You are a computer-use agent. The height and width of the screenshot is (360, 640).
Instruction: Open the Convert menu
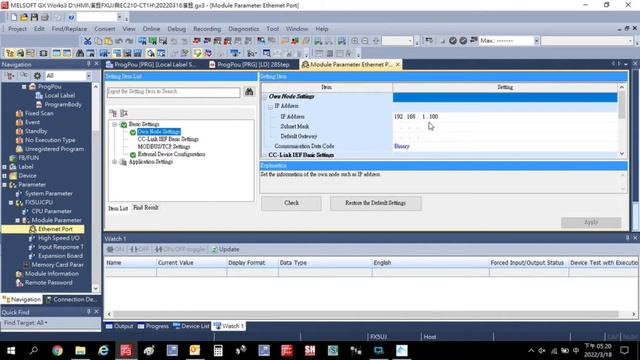(x=104, y=29)
